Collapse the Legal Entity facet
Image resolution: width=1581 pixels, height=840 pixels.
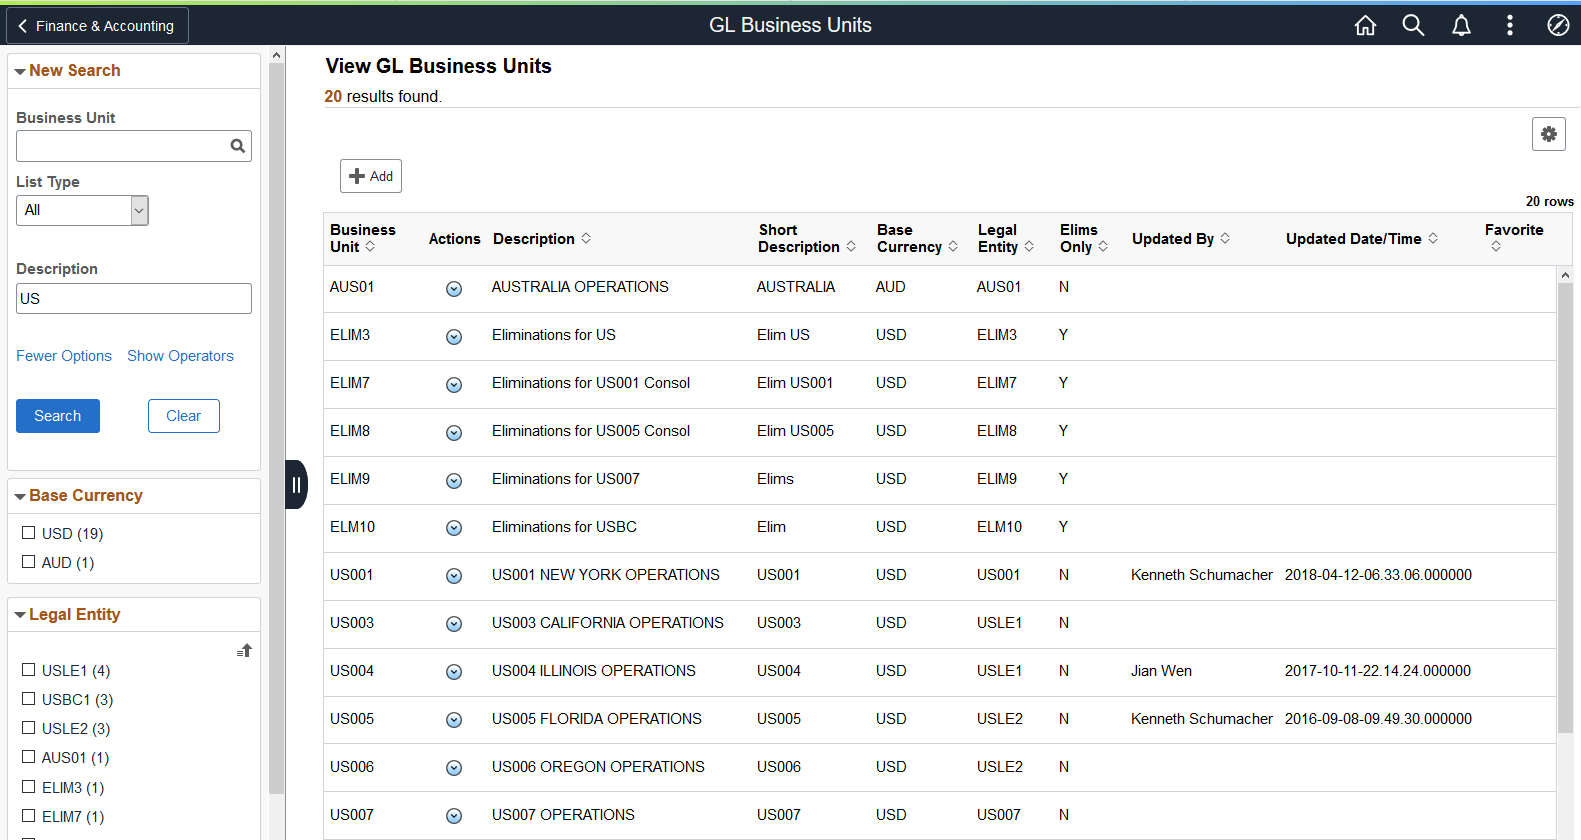(x=20, y=616)
